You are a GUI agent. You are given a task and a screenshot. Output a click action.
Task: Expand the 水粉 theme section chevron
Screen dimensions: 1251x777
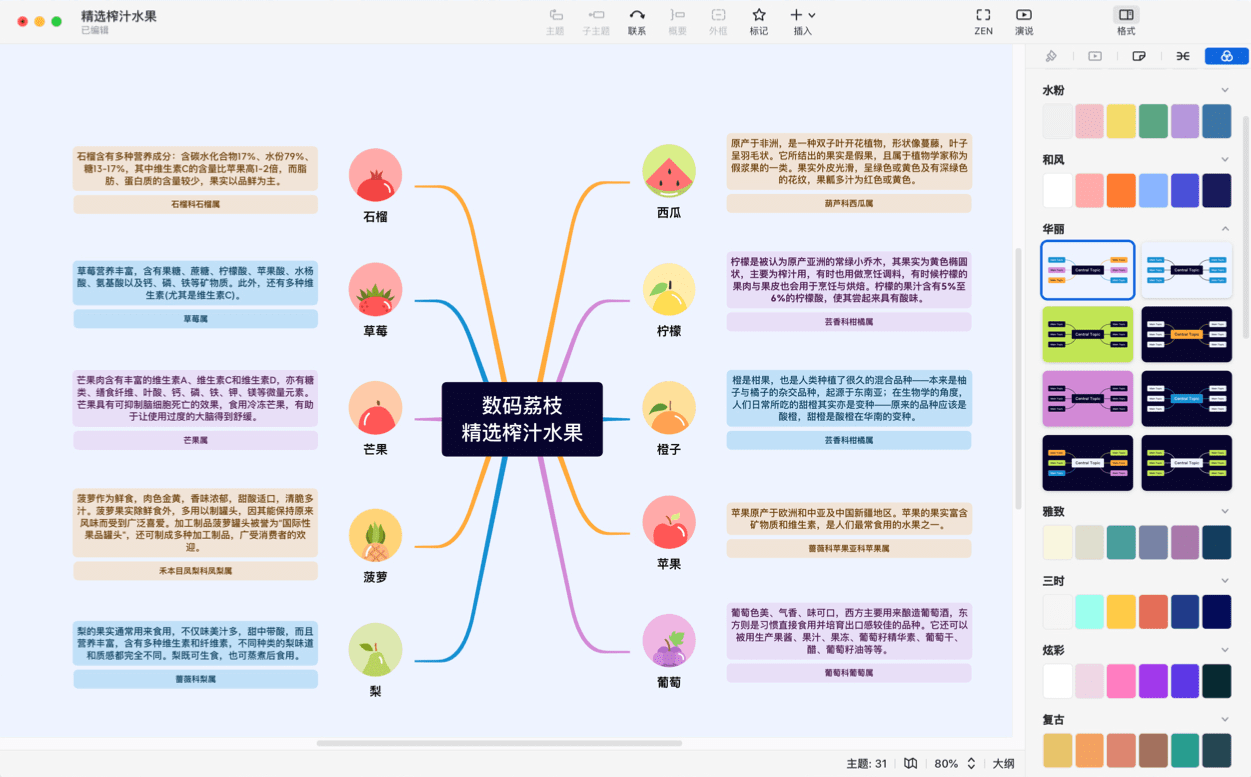1225,91
